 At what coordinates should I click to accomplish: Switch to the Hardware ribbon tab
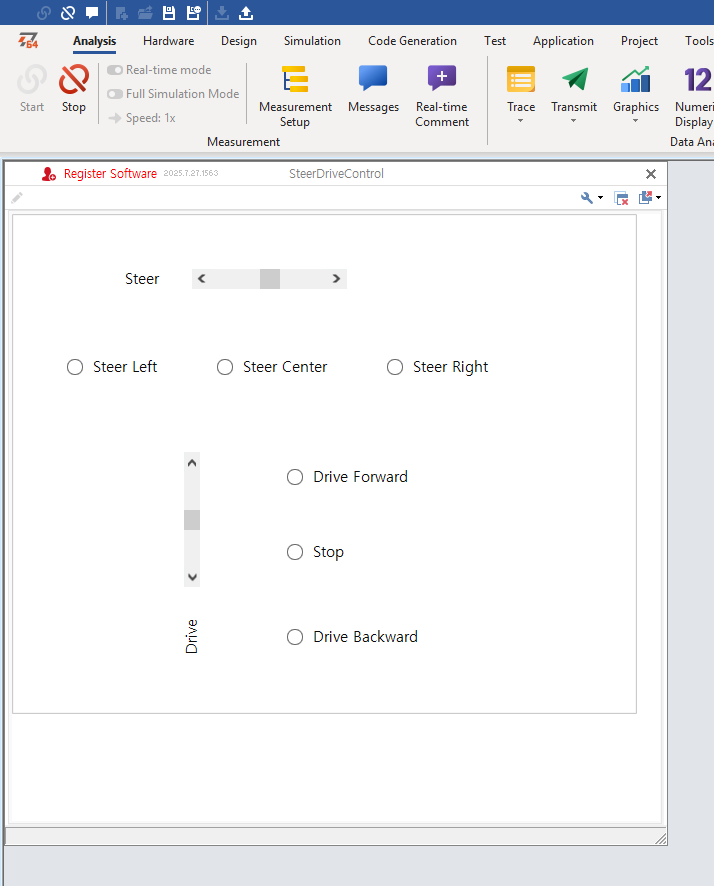(x=168, y=41)
